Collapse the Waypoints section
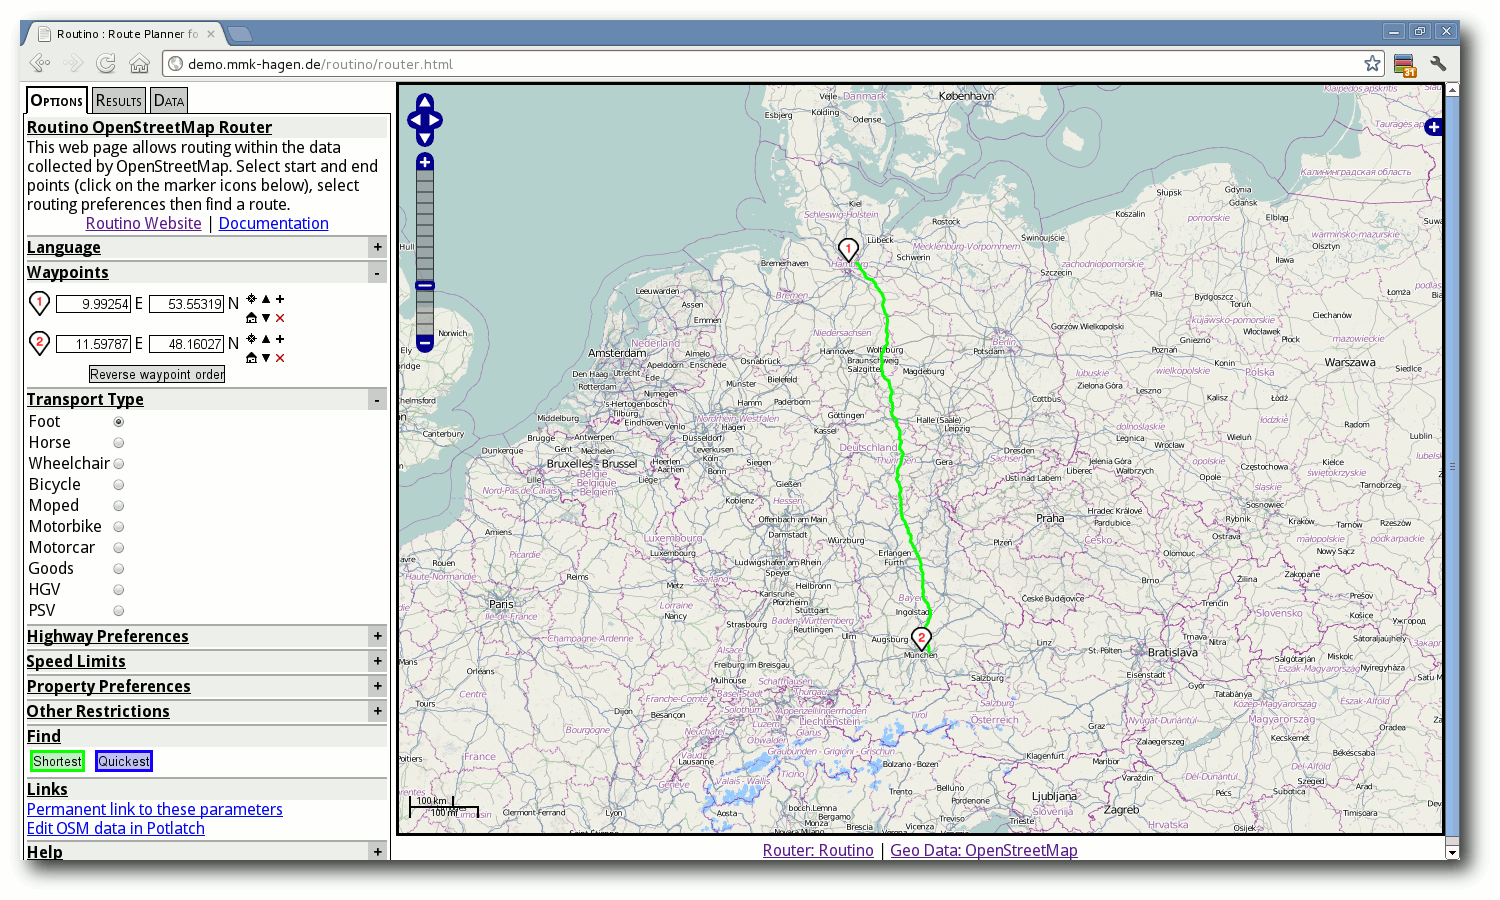 point(377,272)
